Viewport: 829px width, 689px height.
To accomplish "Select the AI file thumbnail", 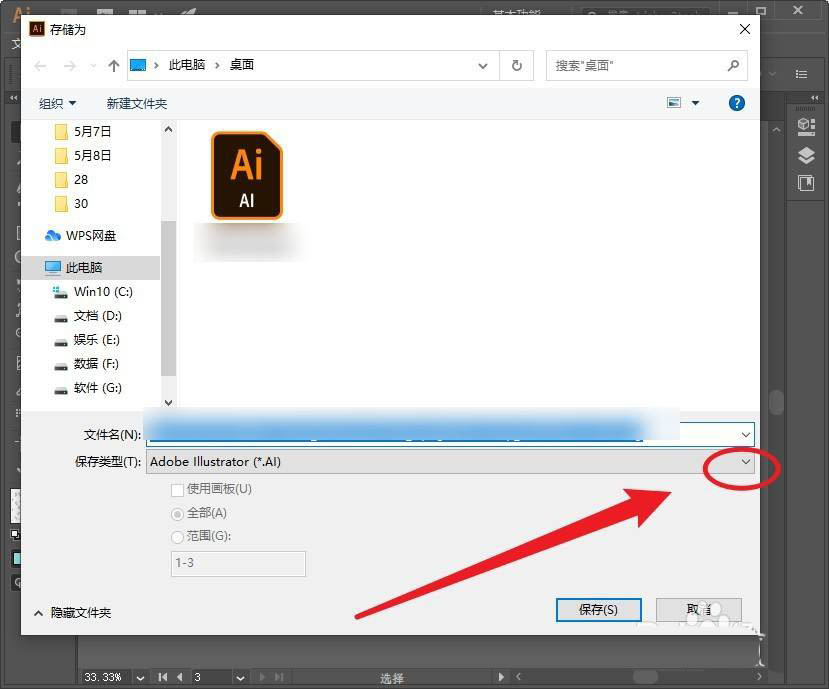I will pyautogui.click(x=247, y=176).
